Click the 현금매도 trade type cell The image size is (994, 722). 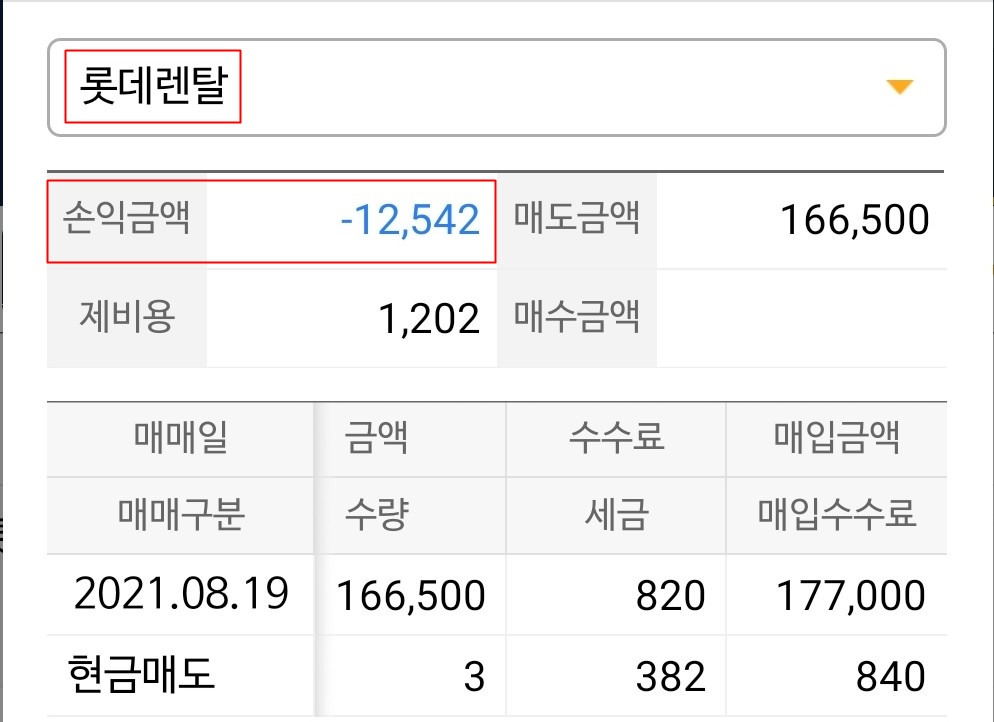(x=141, y=674)
